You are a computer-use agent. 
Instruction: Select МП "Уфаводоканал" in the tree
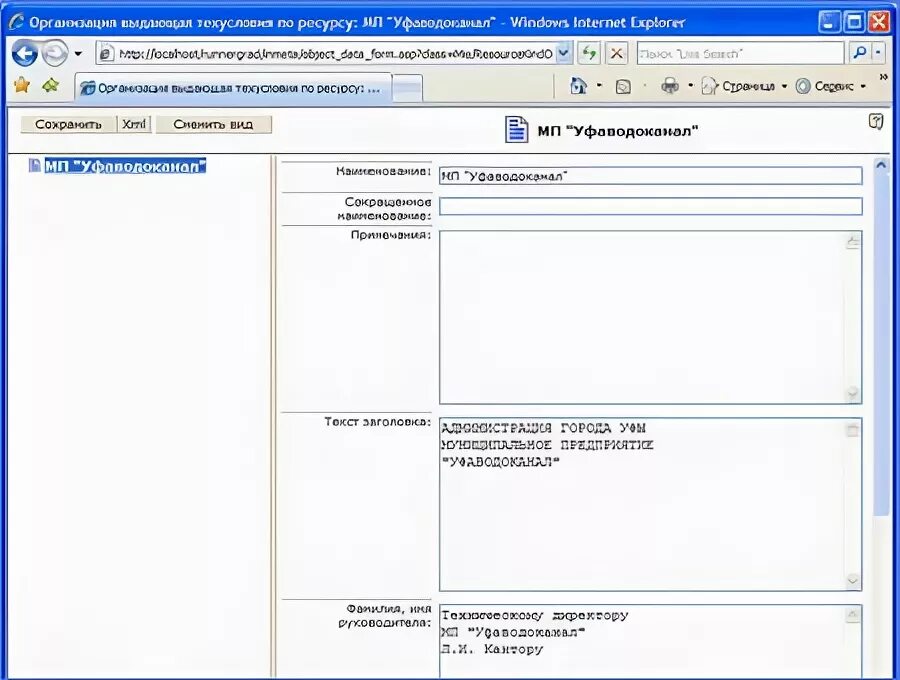point(125,166)
